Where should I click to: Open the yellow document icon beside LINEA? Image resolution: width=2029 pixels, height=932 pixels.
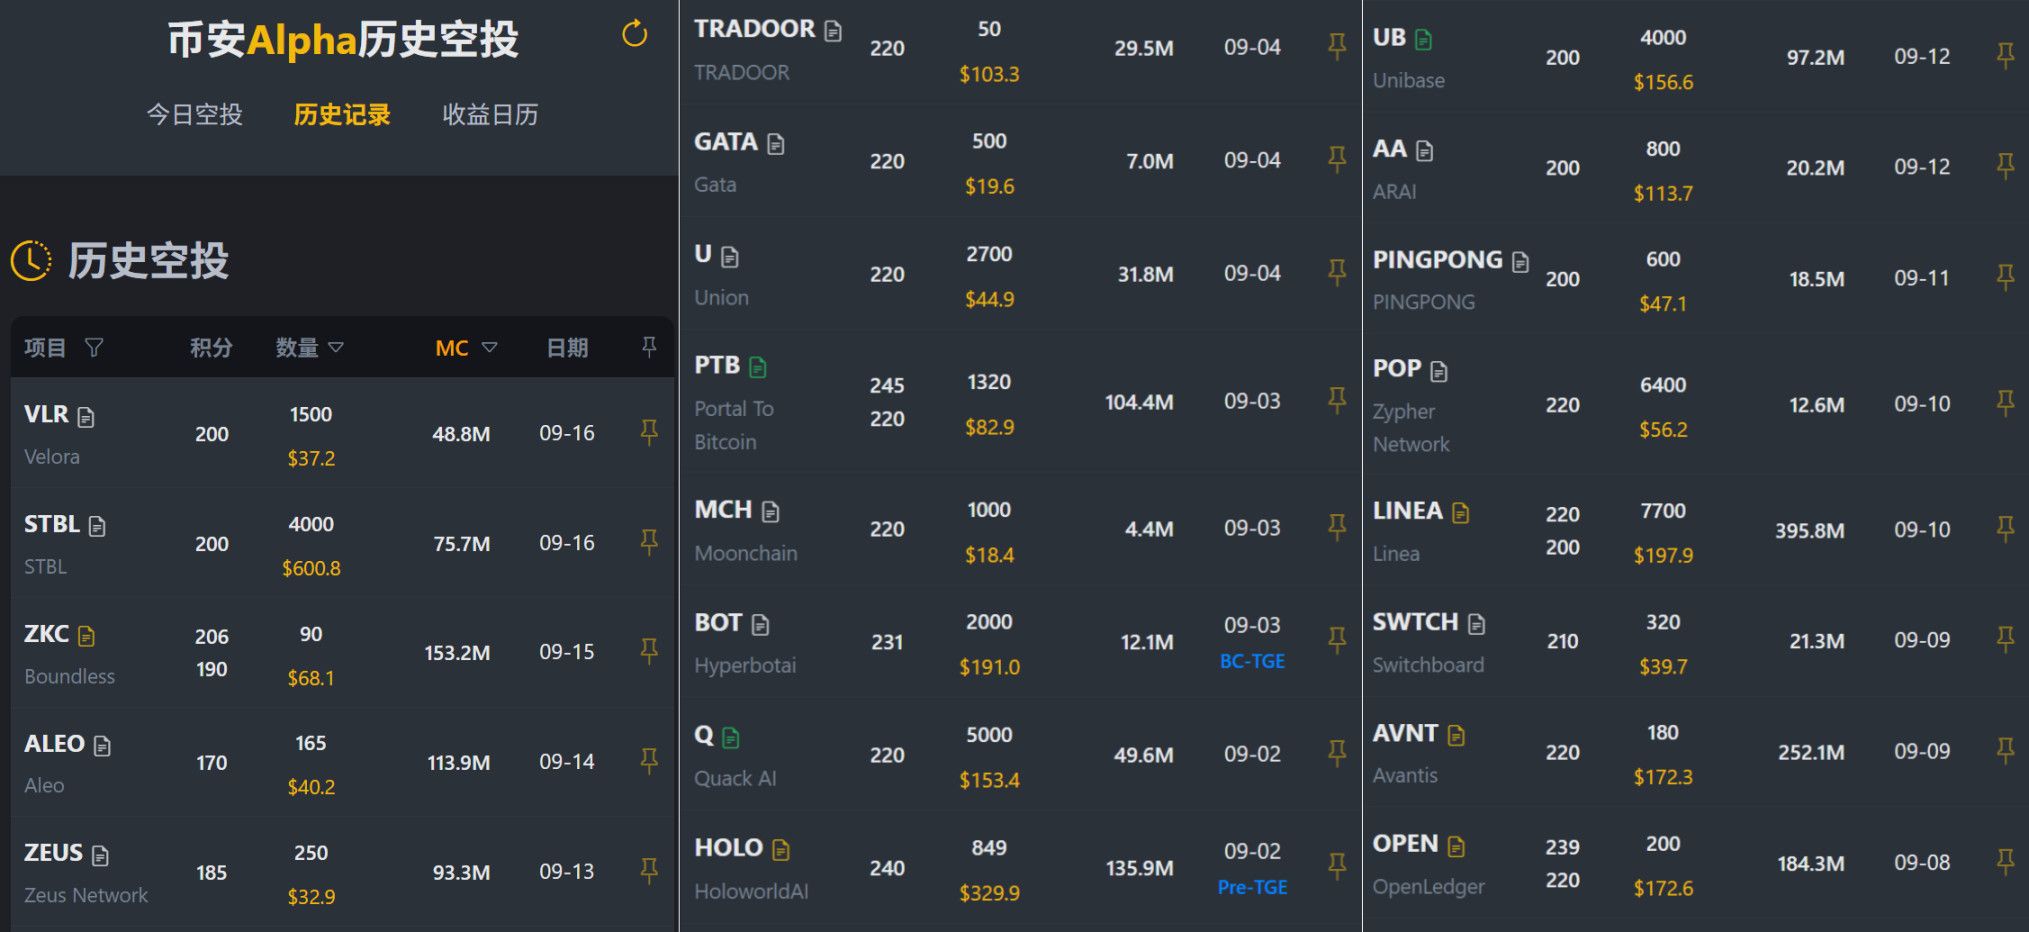coord(1461,513)
